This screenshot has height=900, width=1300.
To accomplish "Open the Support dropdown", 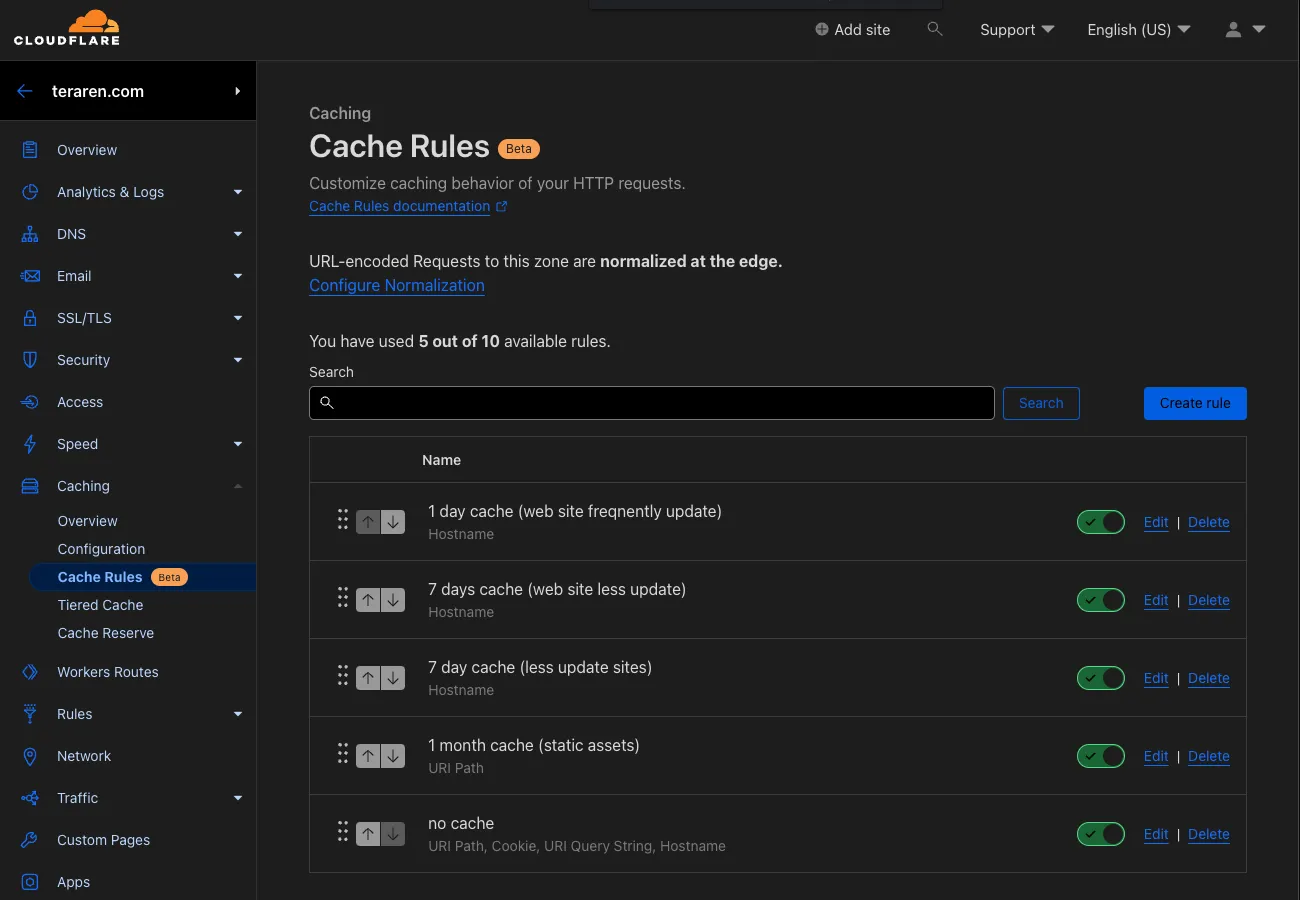I will (1017, 30).
